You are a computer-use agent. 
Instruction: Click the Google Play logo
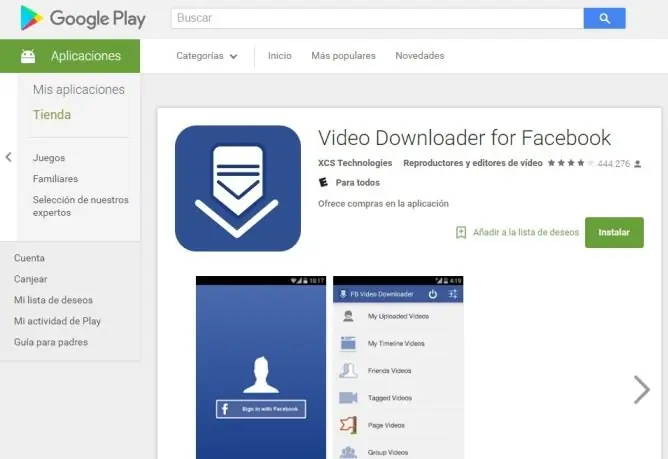pyautogui.click(x=83, y=18)
